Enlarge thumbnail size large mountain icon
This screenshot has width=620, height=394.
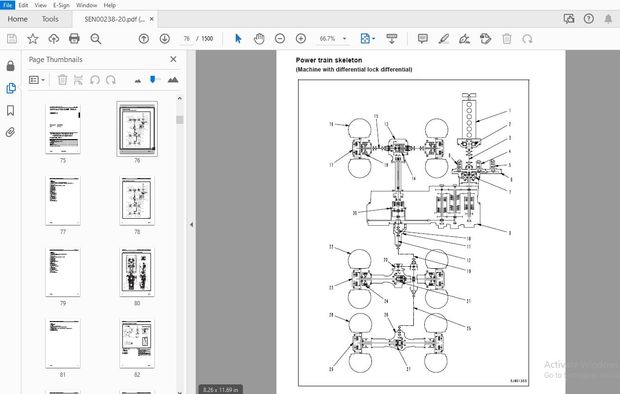pyautogui.click(x=173, y=80)
